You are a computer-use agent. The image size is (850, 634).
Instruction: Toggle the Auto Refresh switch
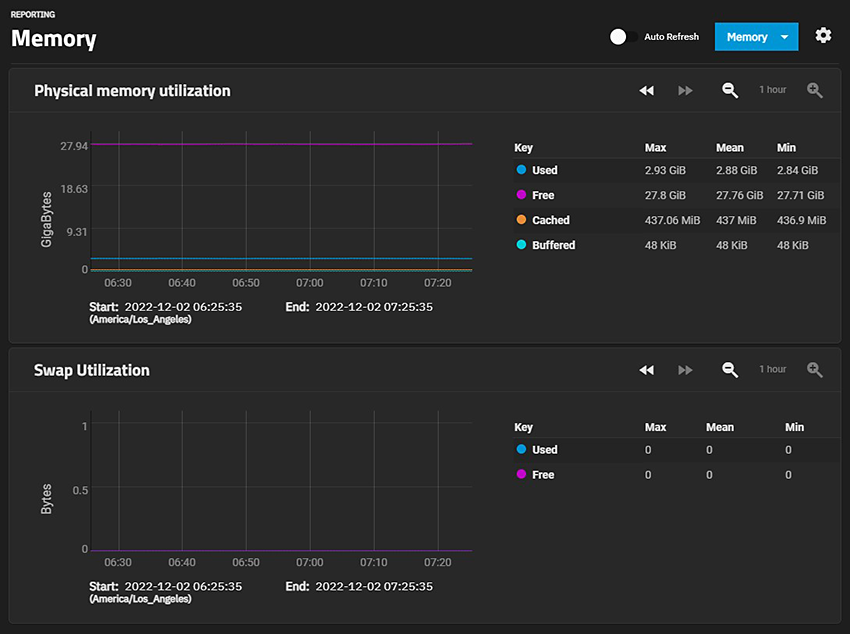(623, 37)
